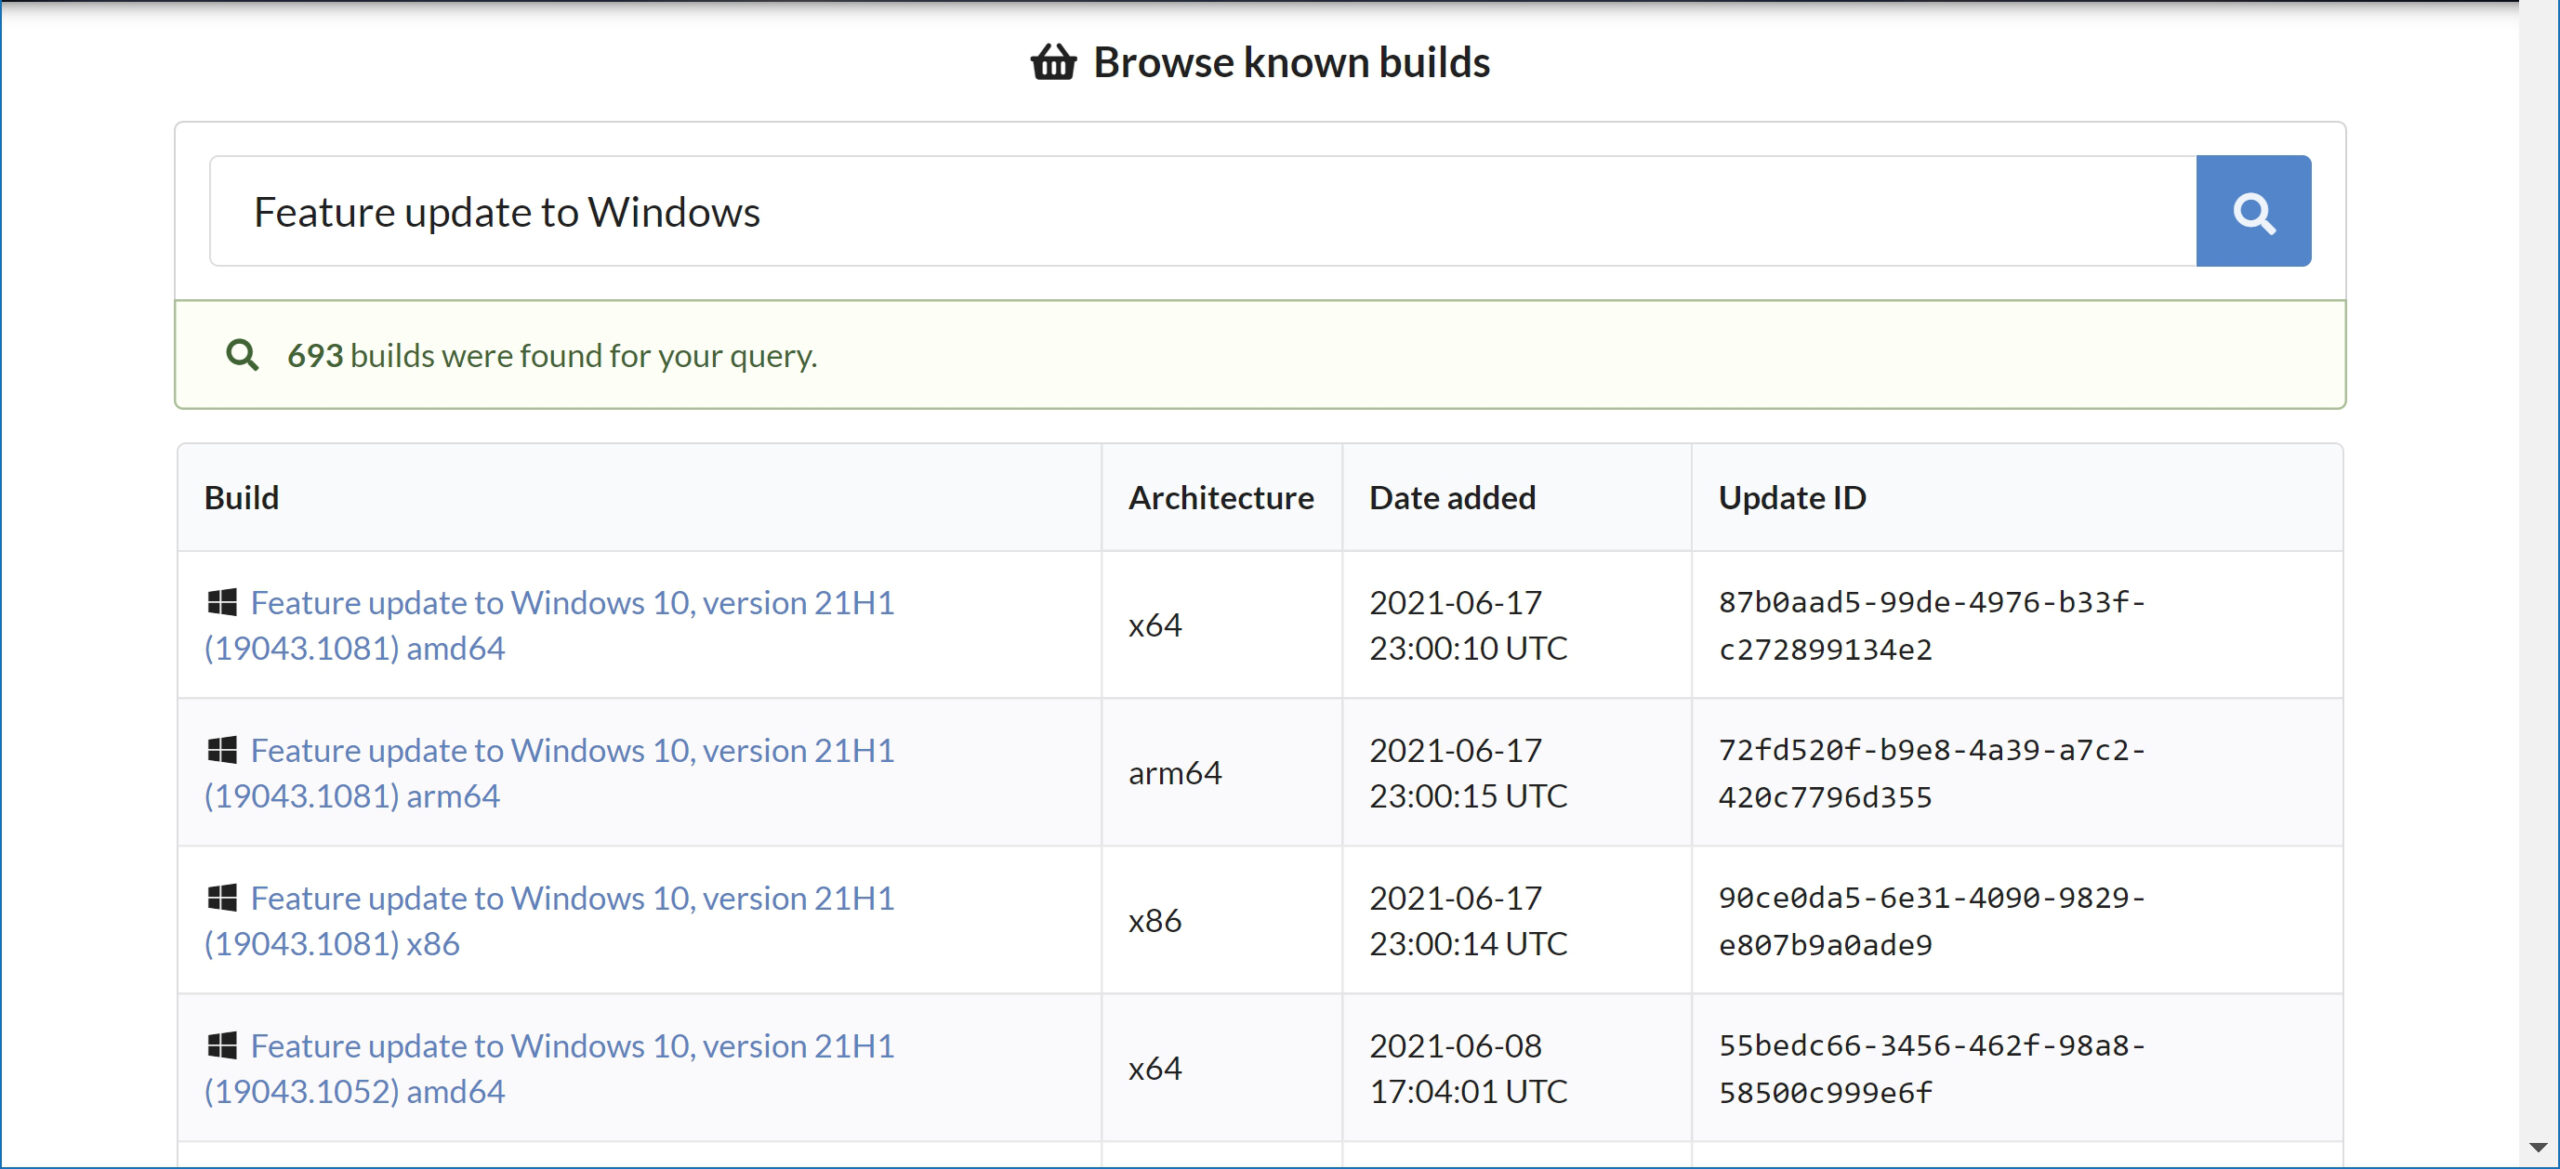2560x1169 pixels.
Task: Click the Architecture column header
Action: click(1221, 497)
